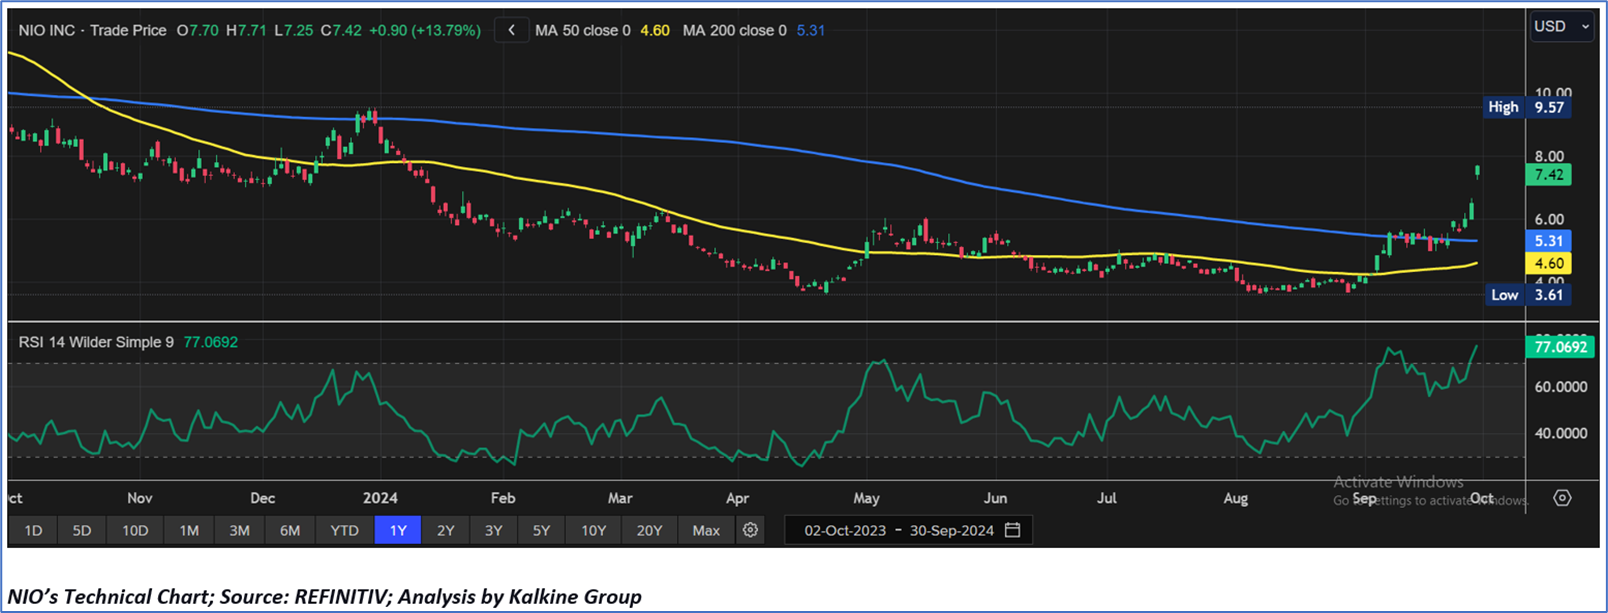Click the calendar icon in date range
Image resolution: width=1608 pixels, height=613 pixels.
pyautogui.click(x=1012, y=530)
